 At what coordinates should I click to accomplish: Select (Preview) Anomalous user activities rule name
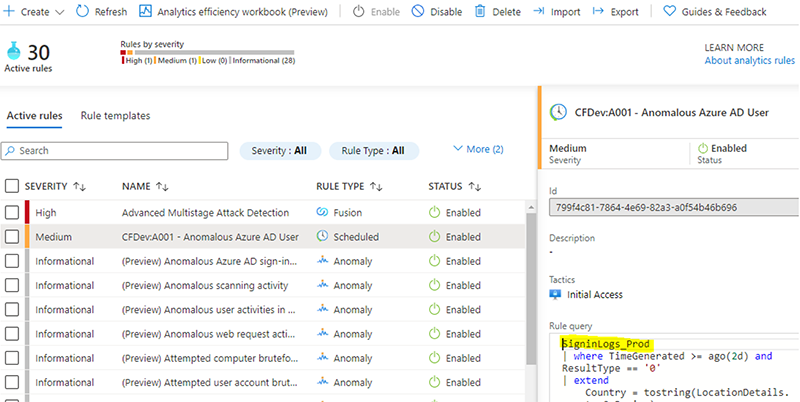209,310
